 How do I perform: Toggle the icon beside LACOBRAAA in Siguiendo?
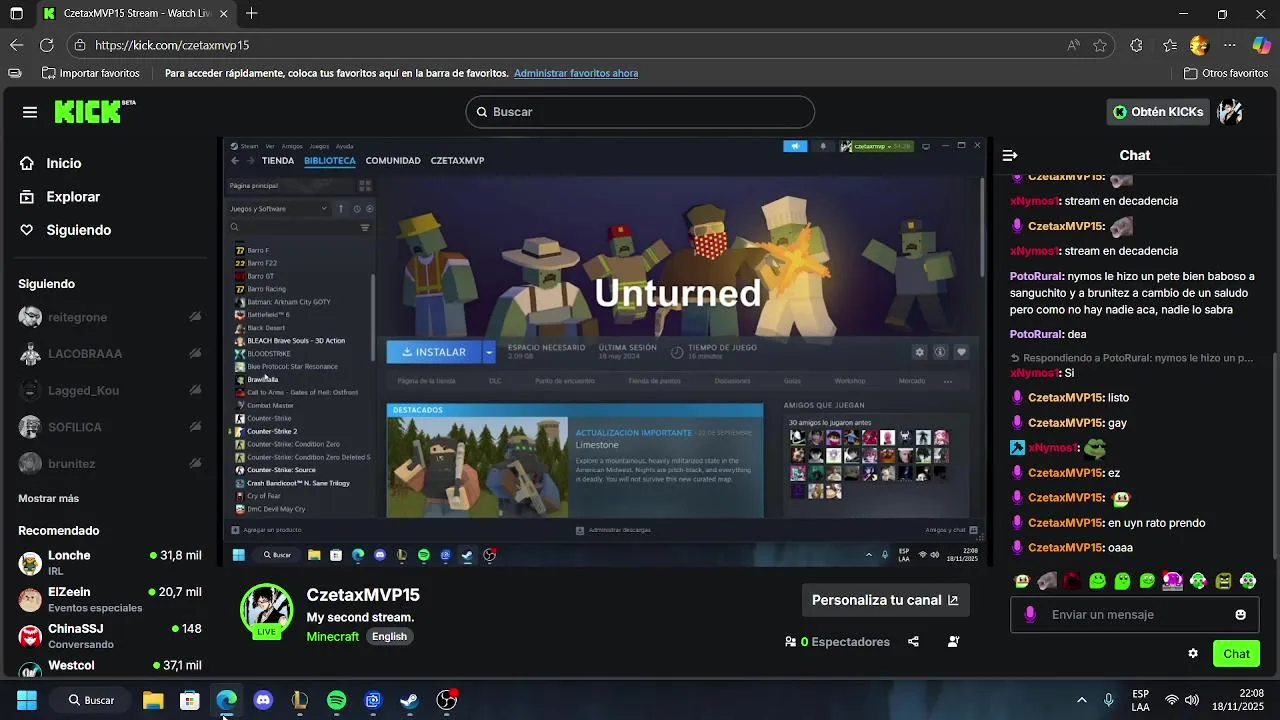pyautogui.click(x=195, y=354)
